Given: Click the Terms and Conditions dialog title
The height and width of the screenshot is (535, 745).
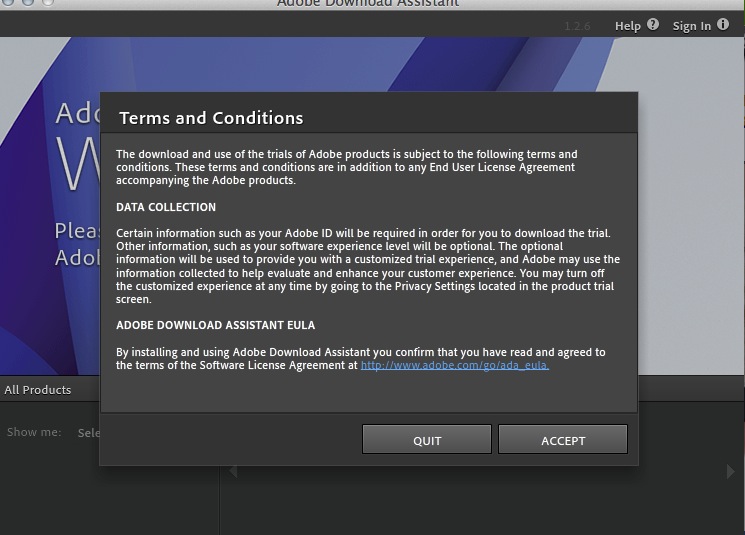Looking at the screenshot, I should 211,118.
